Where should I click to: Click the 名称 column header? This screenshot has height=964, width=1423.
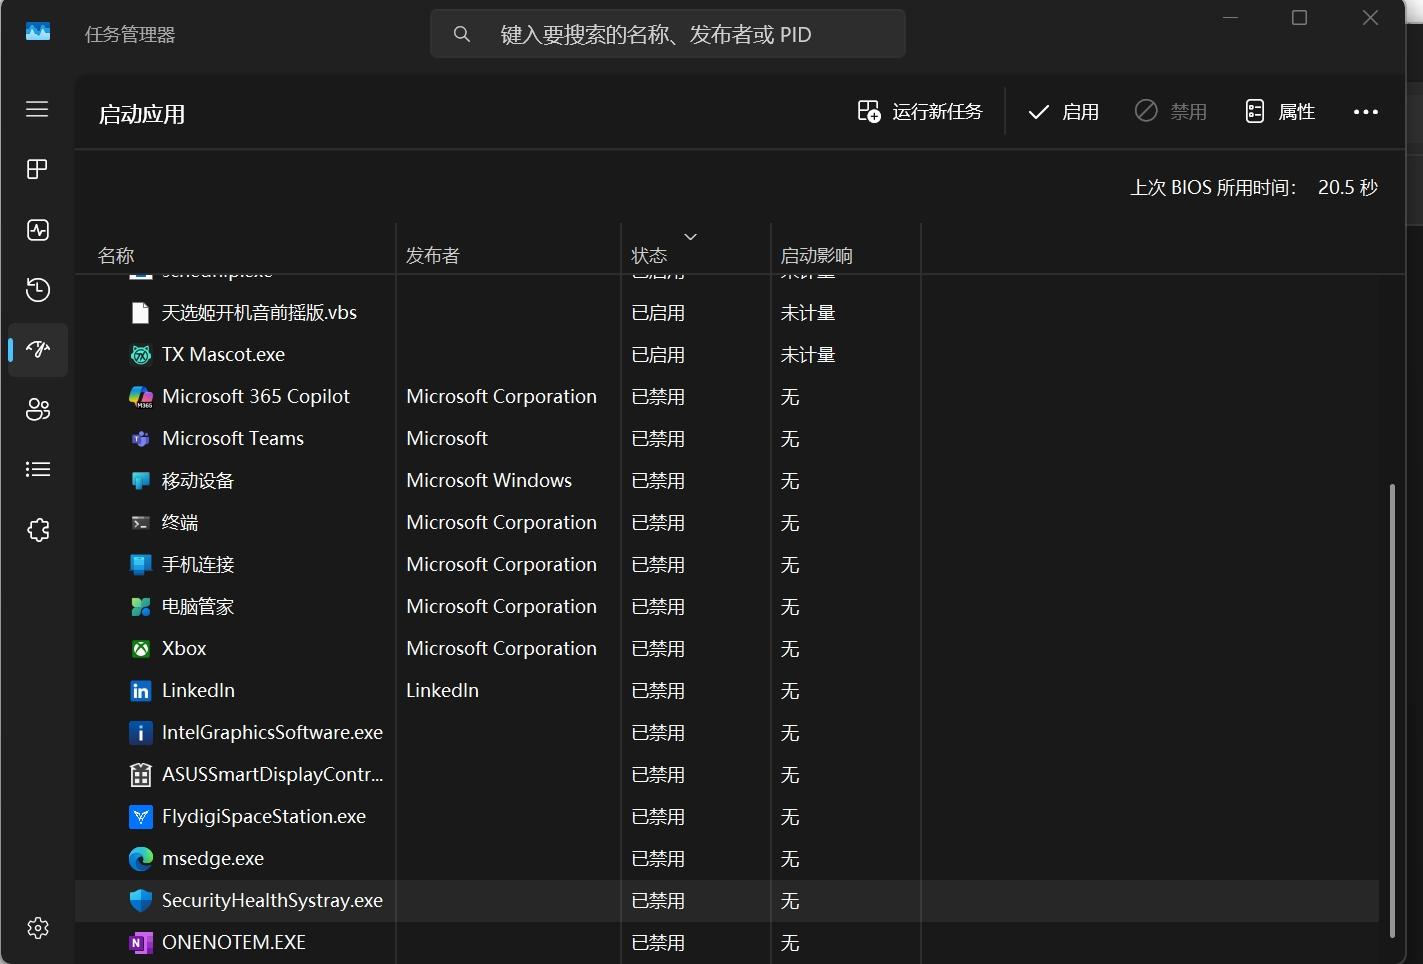pyautogui.click(x=116, y=256)
